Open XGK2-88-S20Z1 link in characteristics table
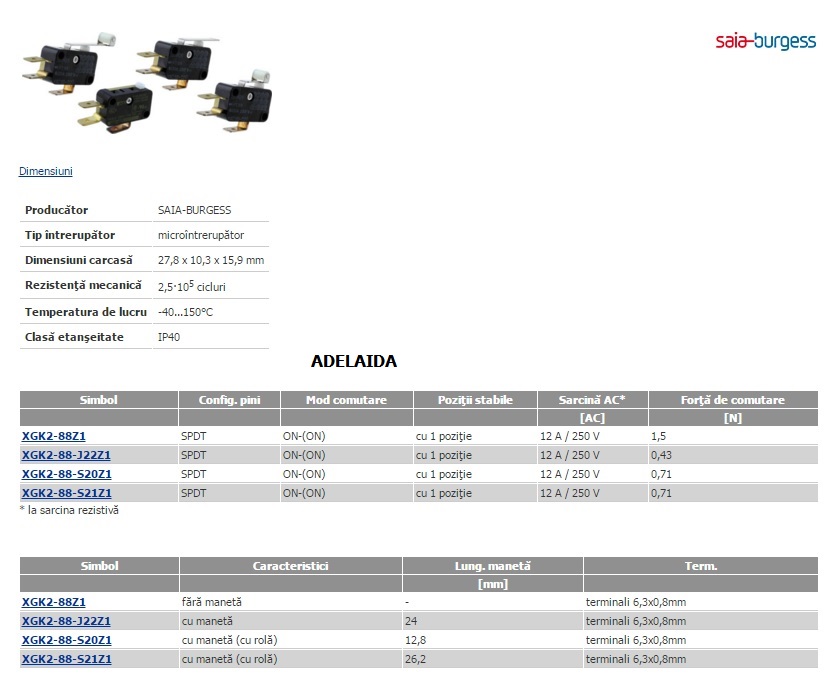The image size is (826, 684). point(66,640)
